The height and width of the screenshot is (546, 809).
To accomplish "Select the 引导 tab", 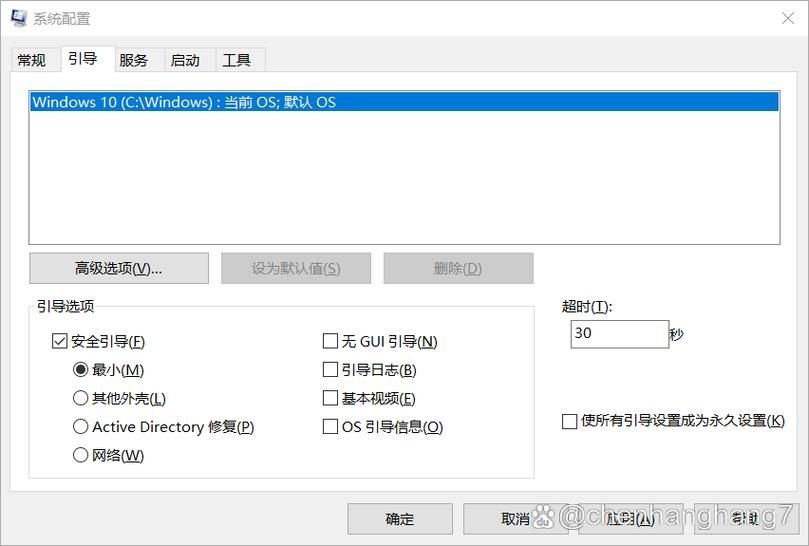I will (83, 59).
